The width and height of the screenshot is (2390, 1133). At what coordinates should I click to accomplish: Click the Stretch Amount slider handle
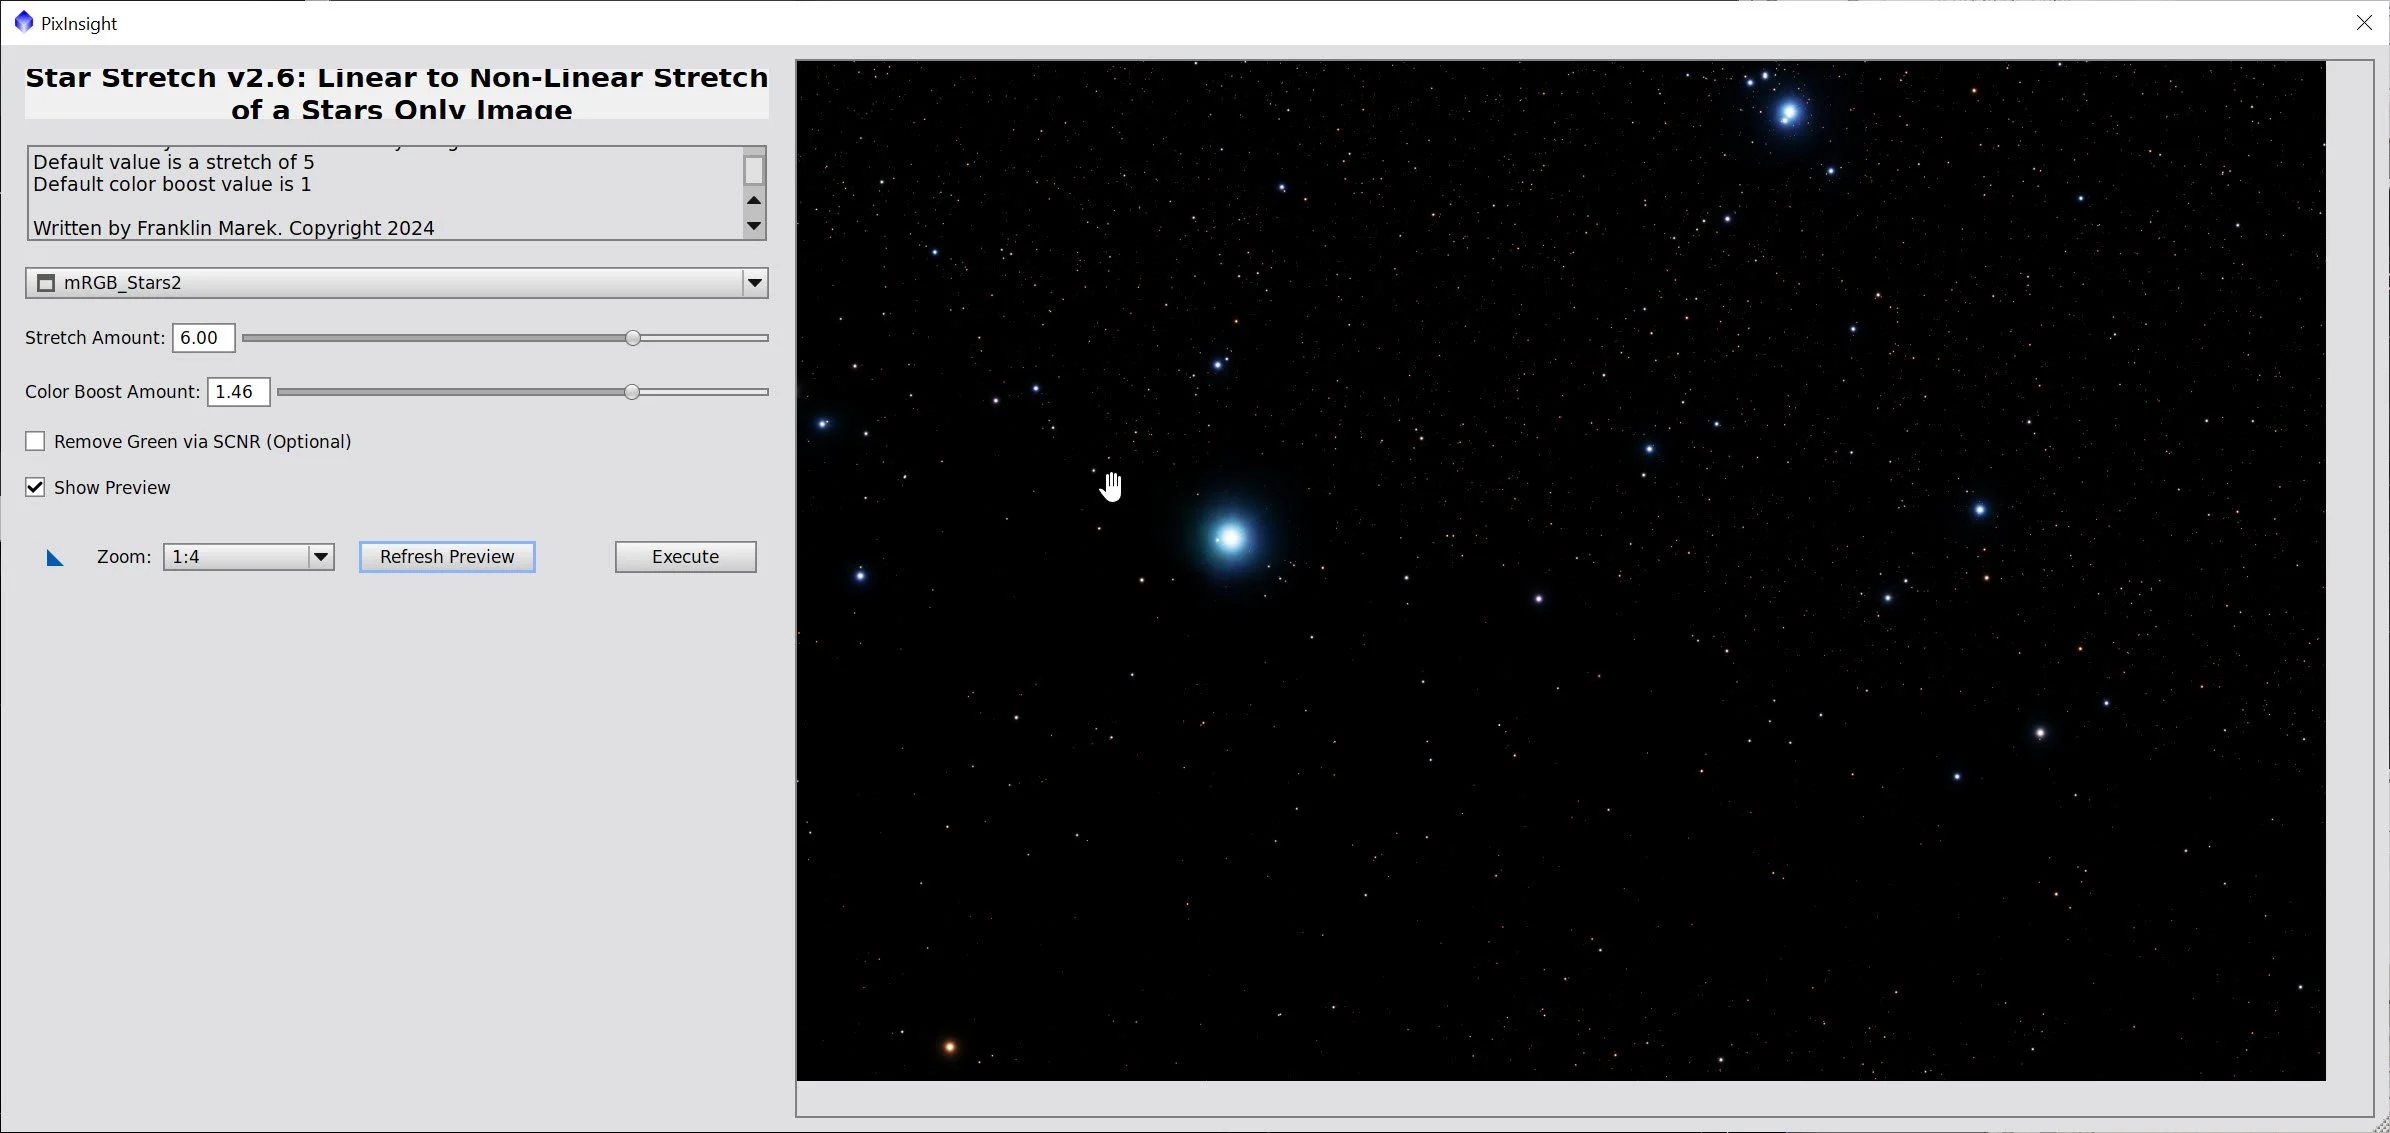tap(633, 338)
